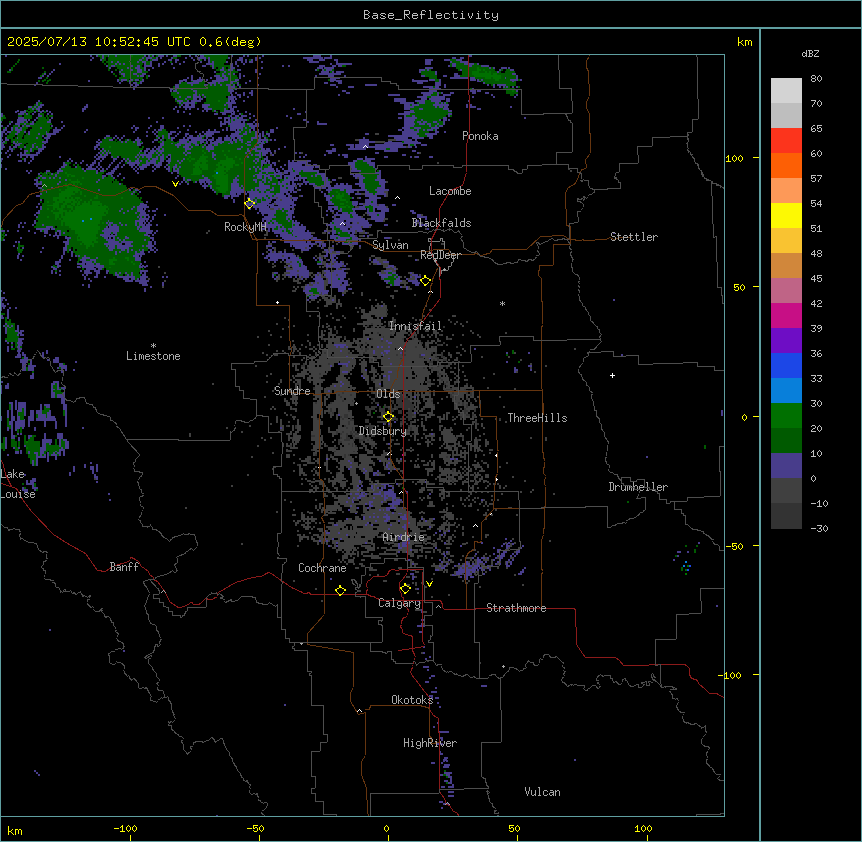Click the yellow diamond marker beside RockyMH
The image size is (862, 842).
[x=250, y=204]
